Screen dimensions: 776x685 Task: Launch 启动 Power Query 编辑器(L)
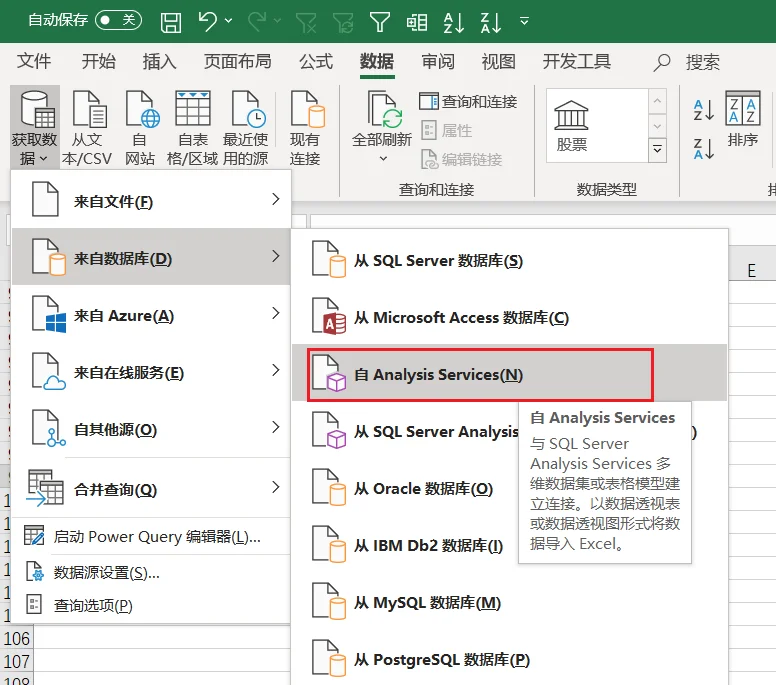pos(151,537)
